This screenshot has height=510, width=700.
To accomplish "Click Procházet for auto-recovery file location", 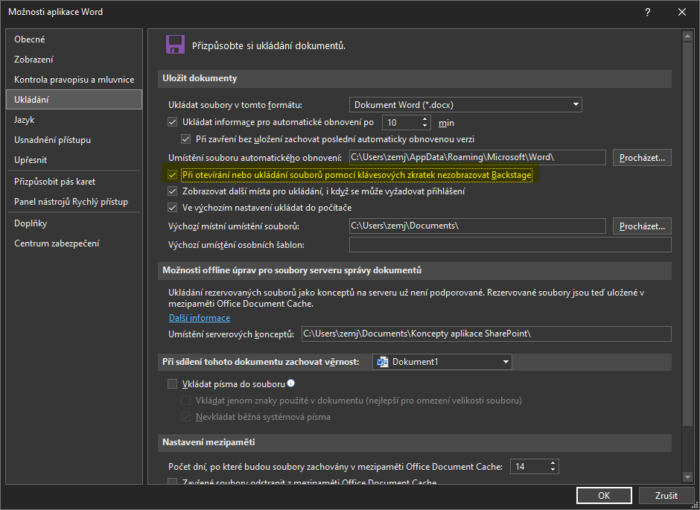I will click(x=642, y=157).
